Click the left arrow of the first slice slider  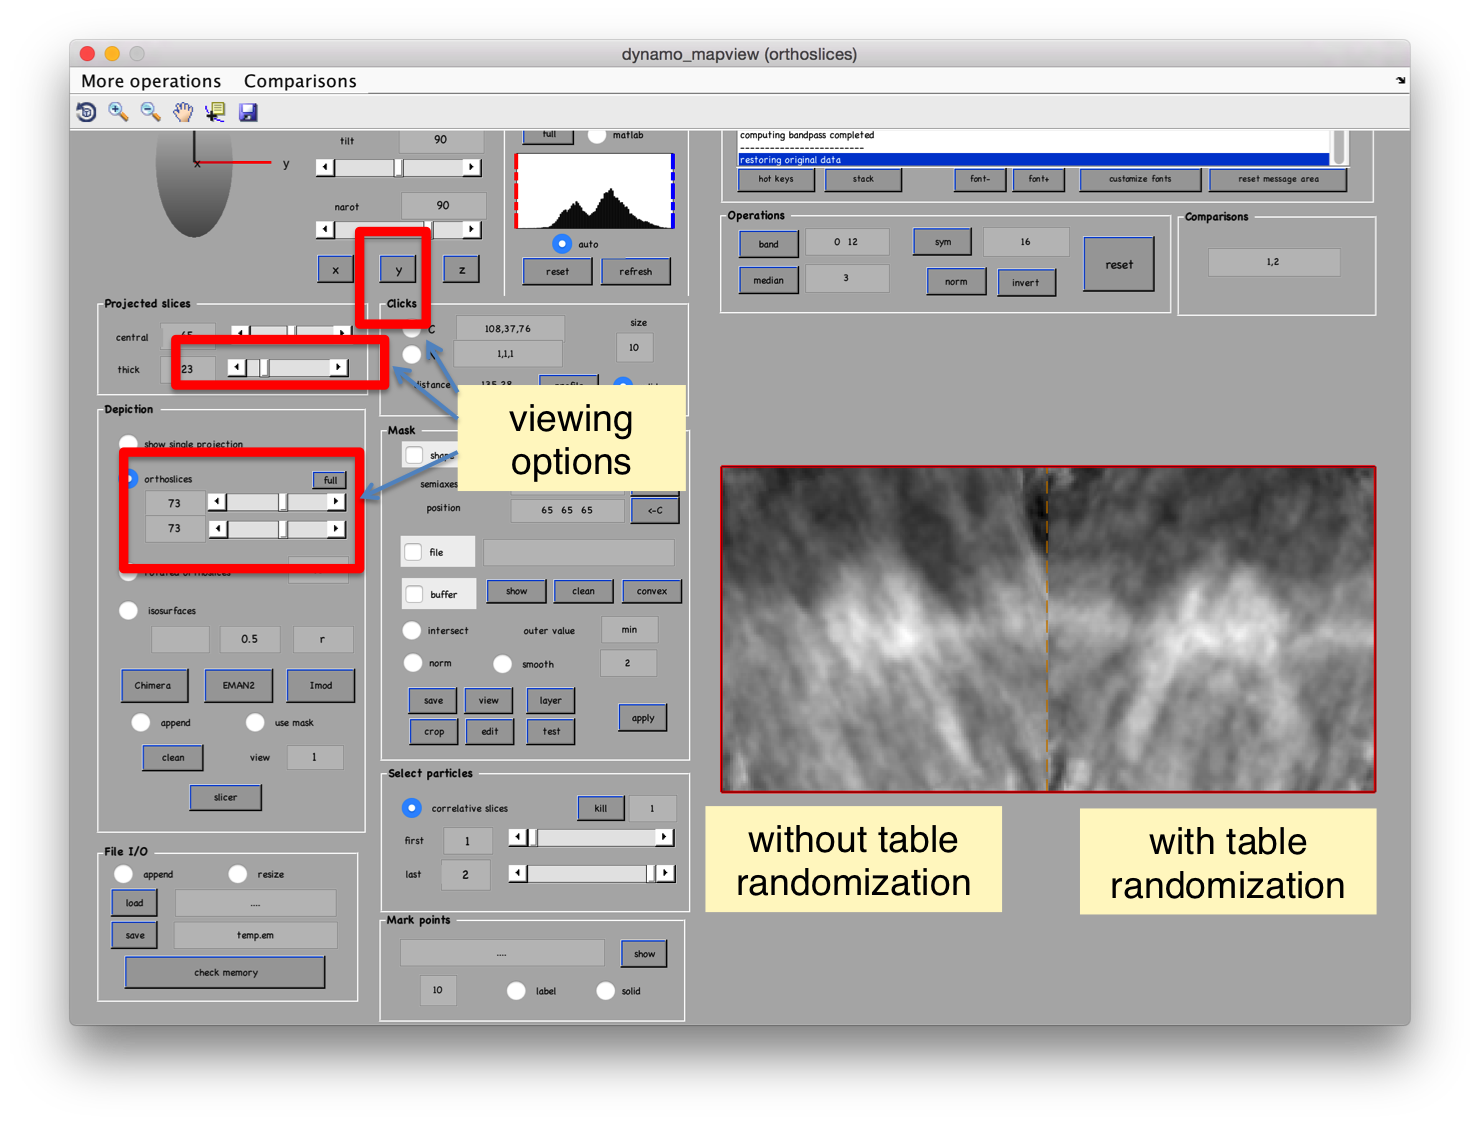tap(517, 837)
